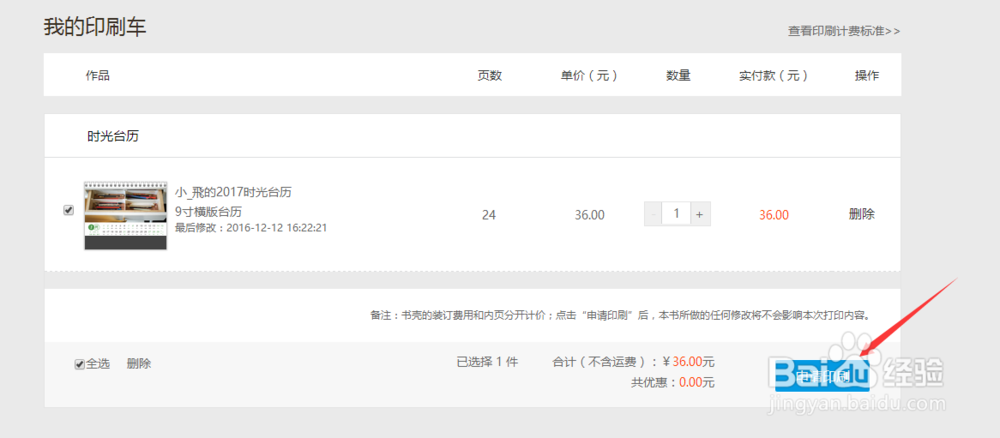
Task: Click the 备注 note about 装订费用
Action: click(x=621, y=315)
